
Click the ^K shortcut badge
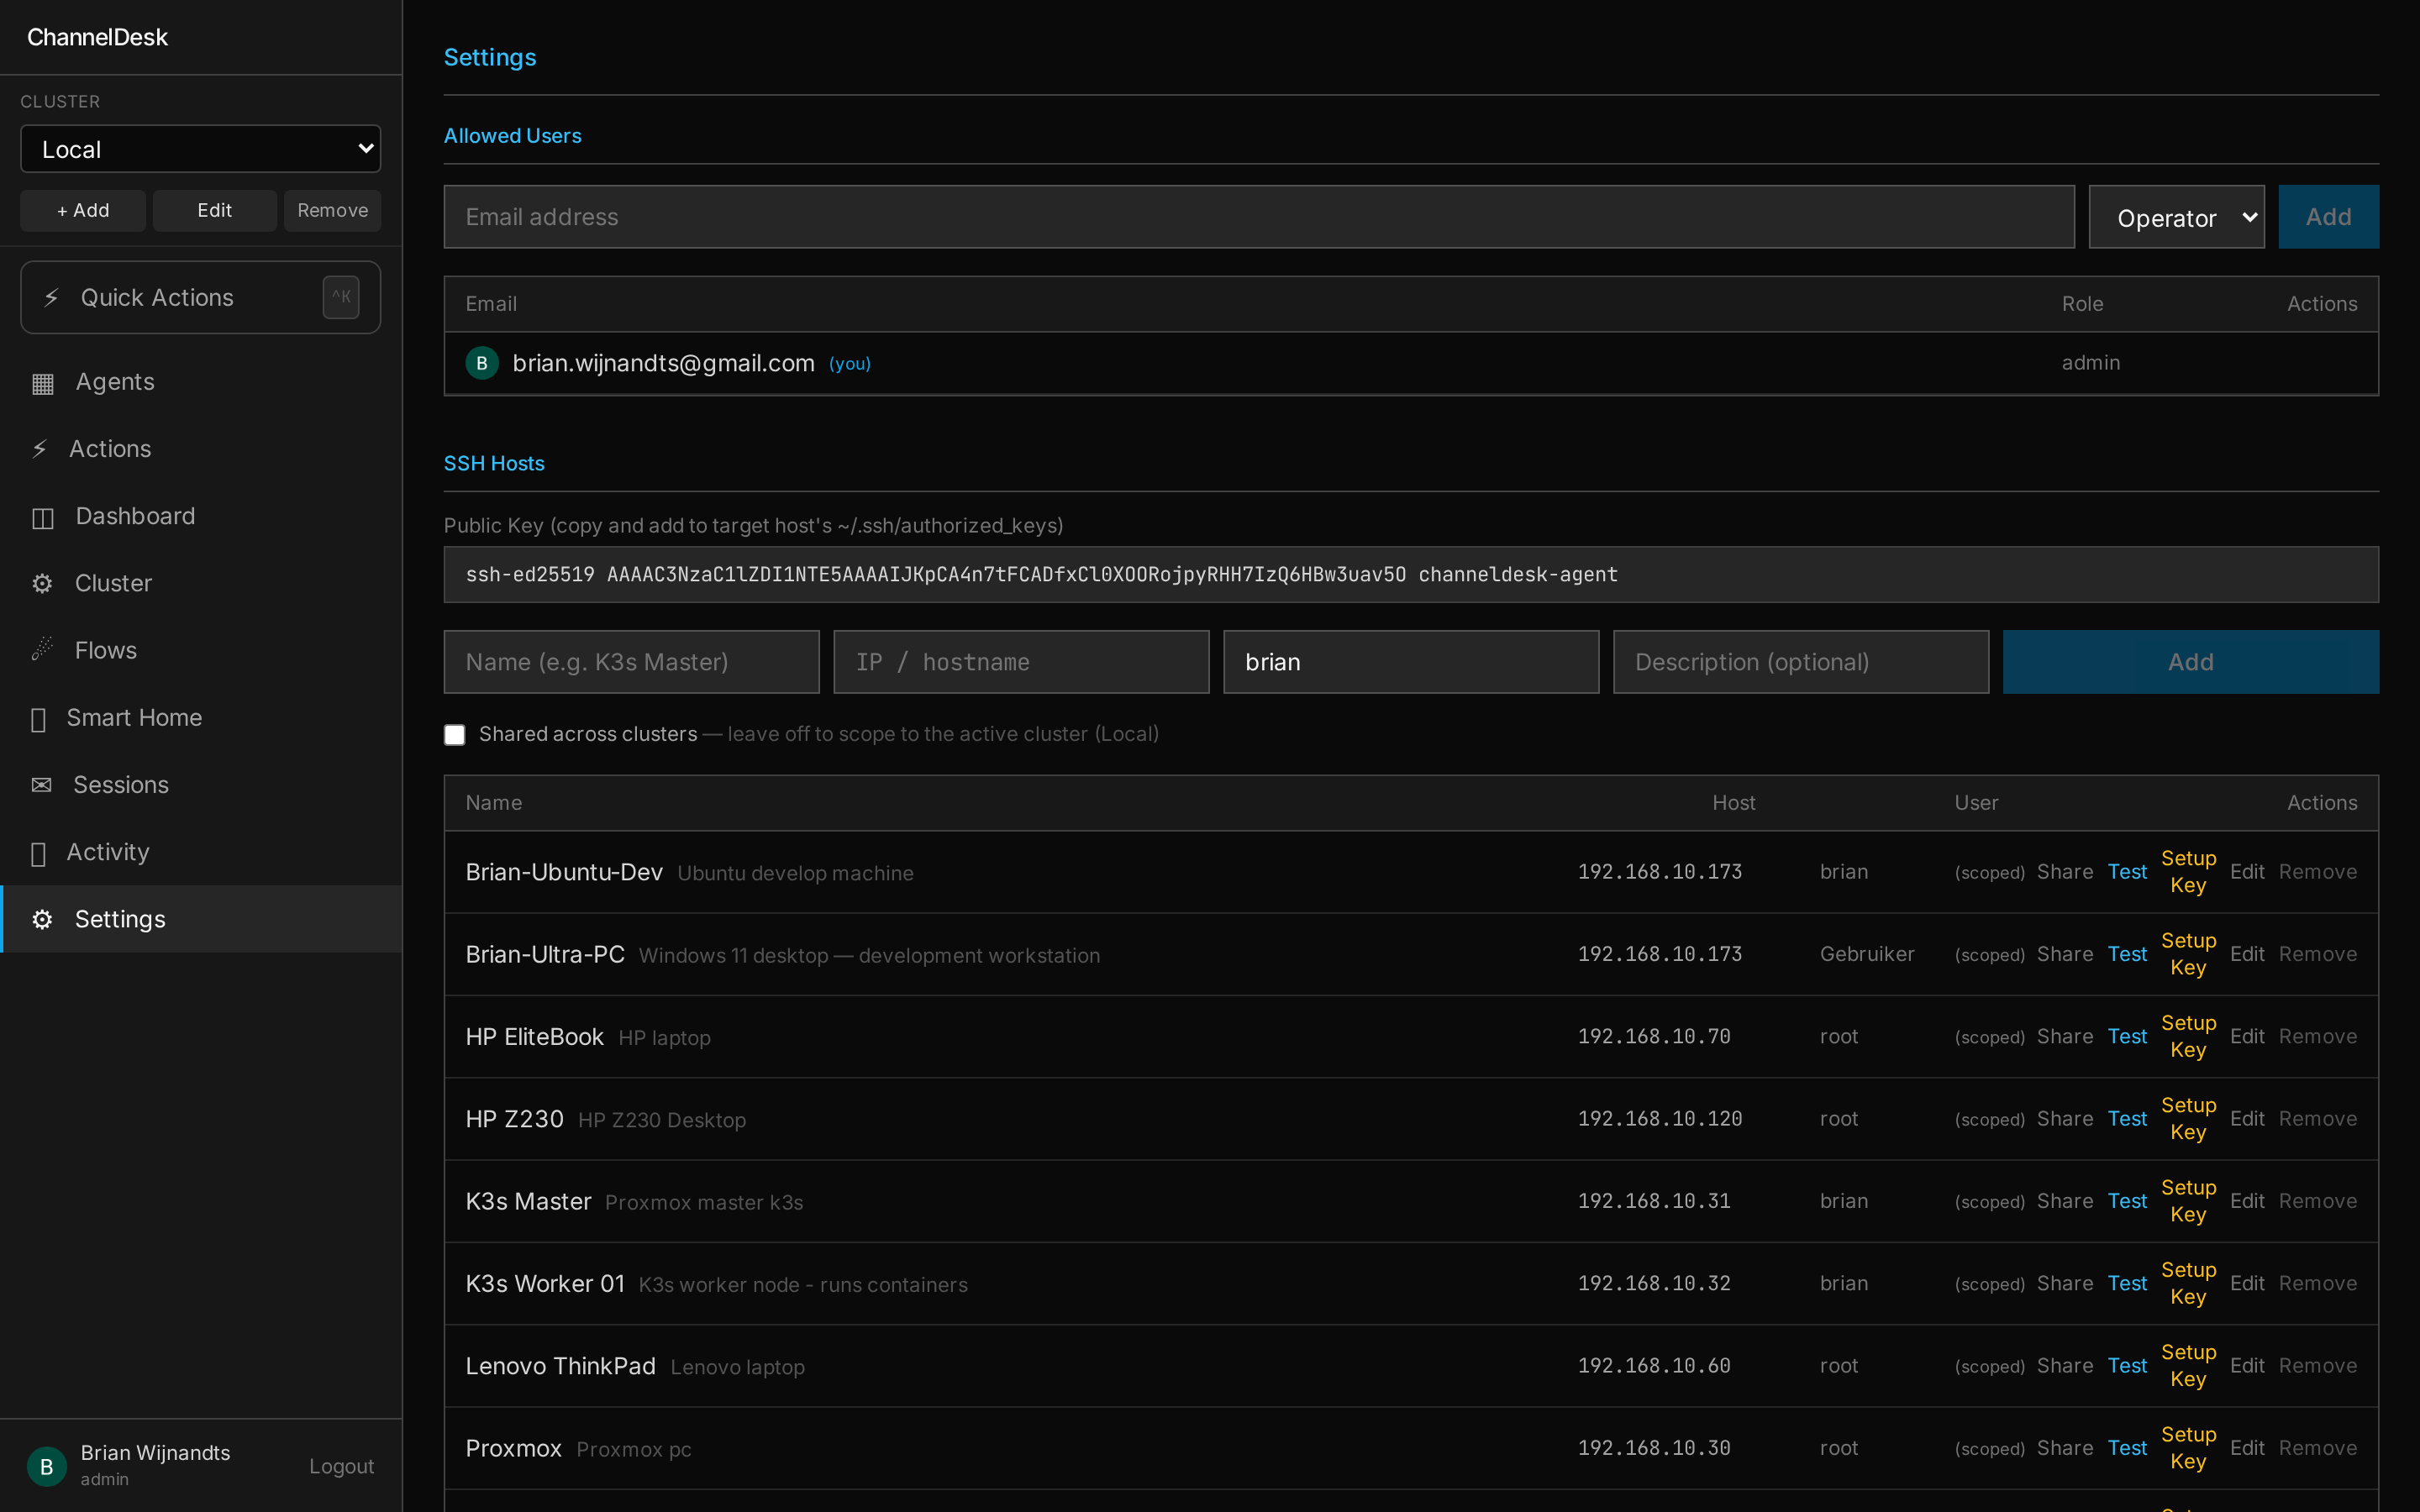point(341,297)
